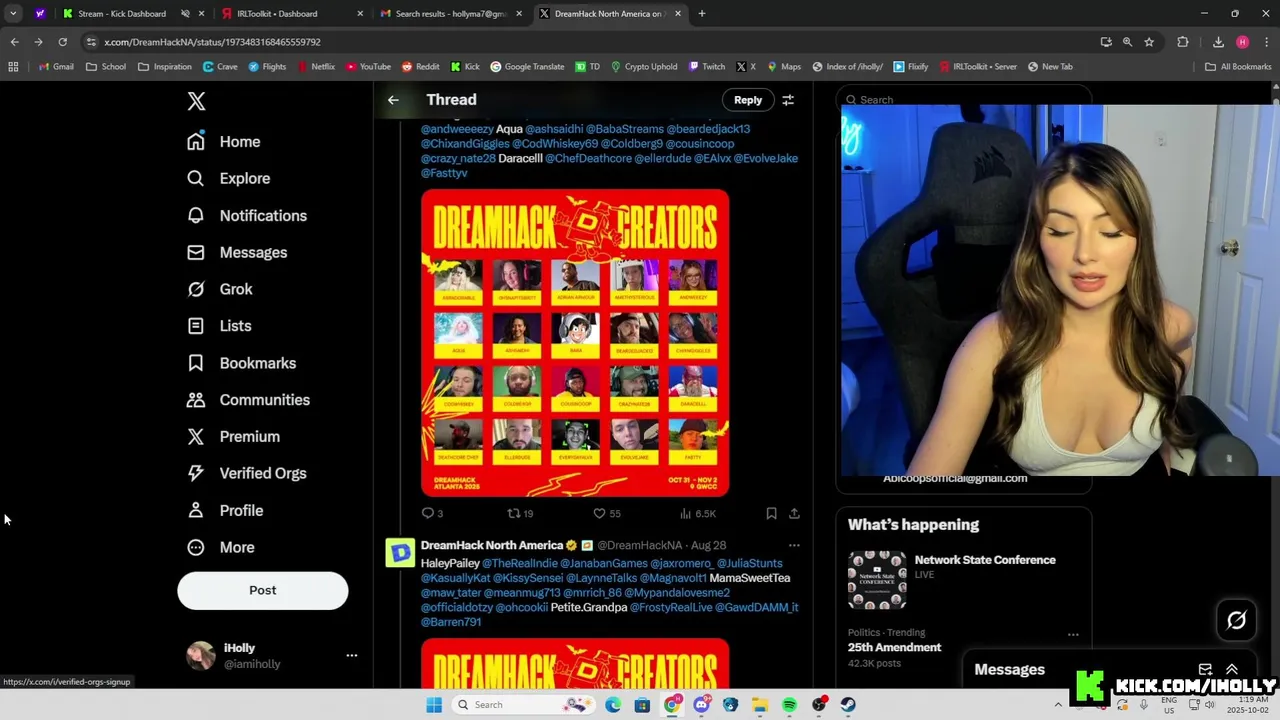
Task: Expand the More menu in sidebar
Action: pyautogui.click(x=221, y=547)
